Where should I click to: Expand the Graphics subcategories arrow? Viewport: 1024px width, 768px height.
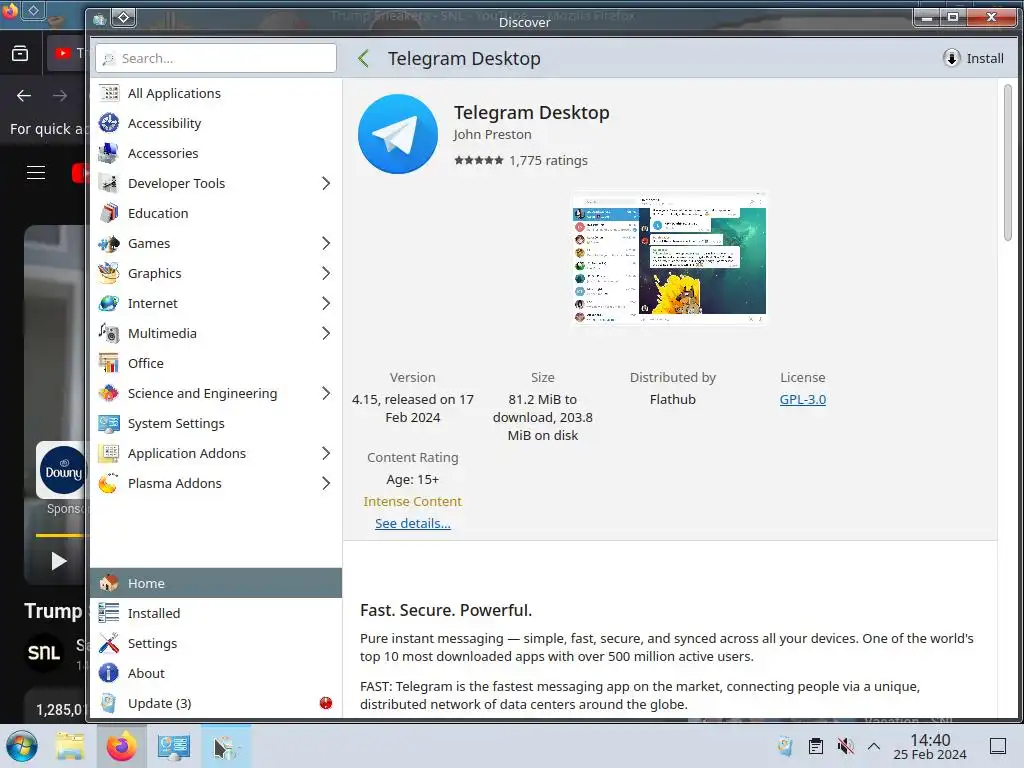pos(326,274)
